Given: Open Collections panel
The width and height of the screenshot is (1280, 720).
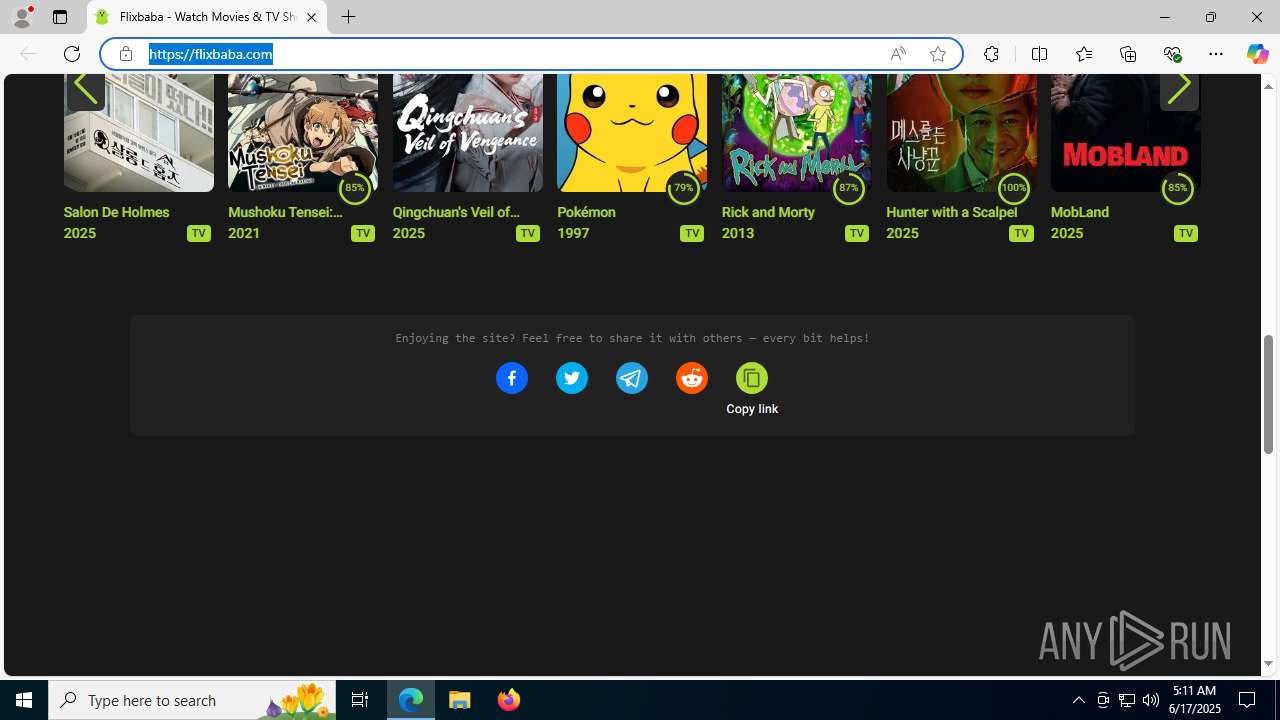Looking at the screenshot, I should click(1128, 54).
